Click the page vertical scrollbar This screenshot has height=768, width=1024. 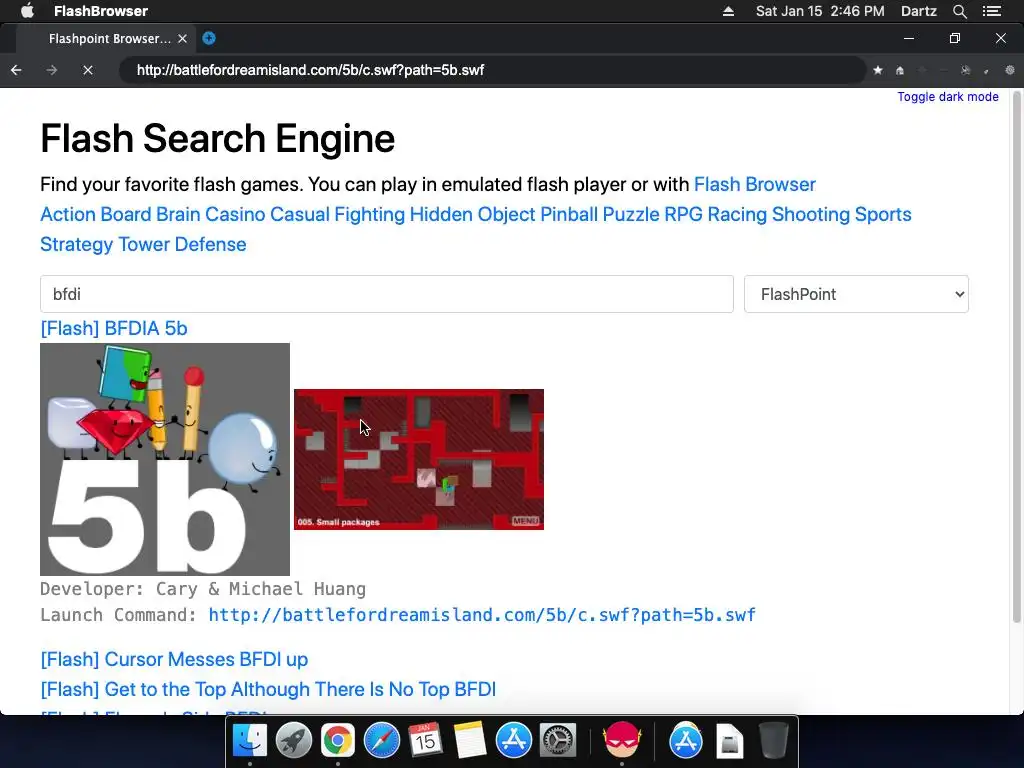(x=1017, y=356)
